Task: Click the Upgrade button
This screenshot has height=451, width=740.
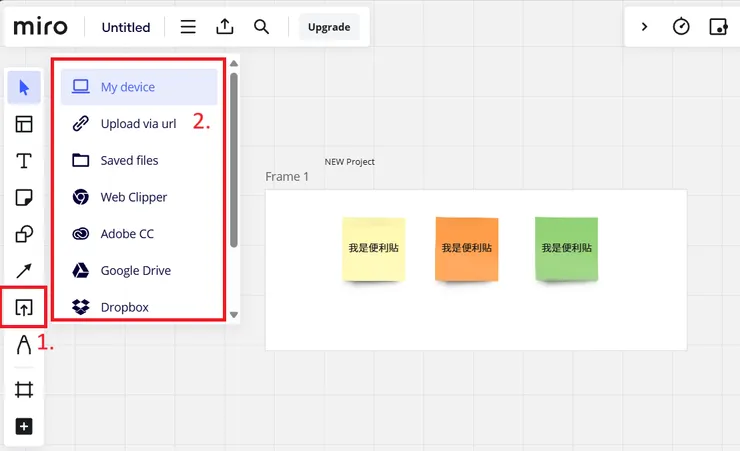Action: (329, 27)
